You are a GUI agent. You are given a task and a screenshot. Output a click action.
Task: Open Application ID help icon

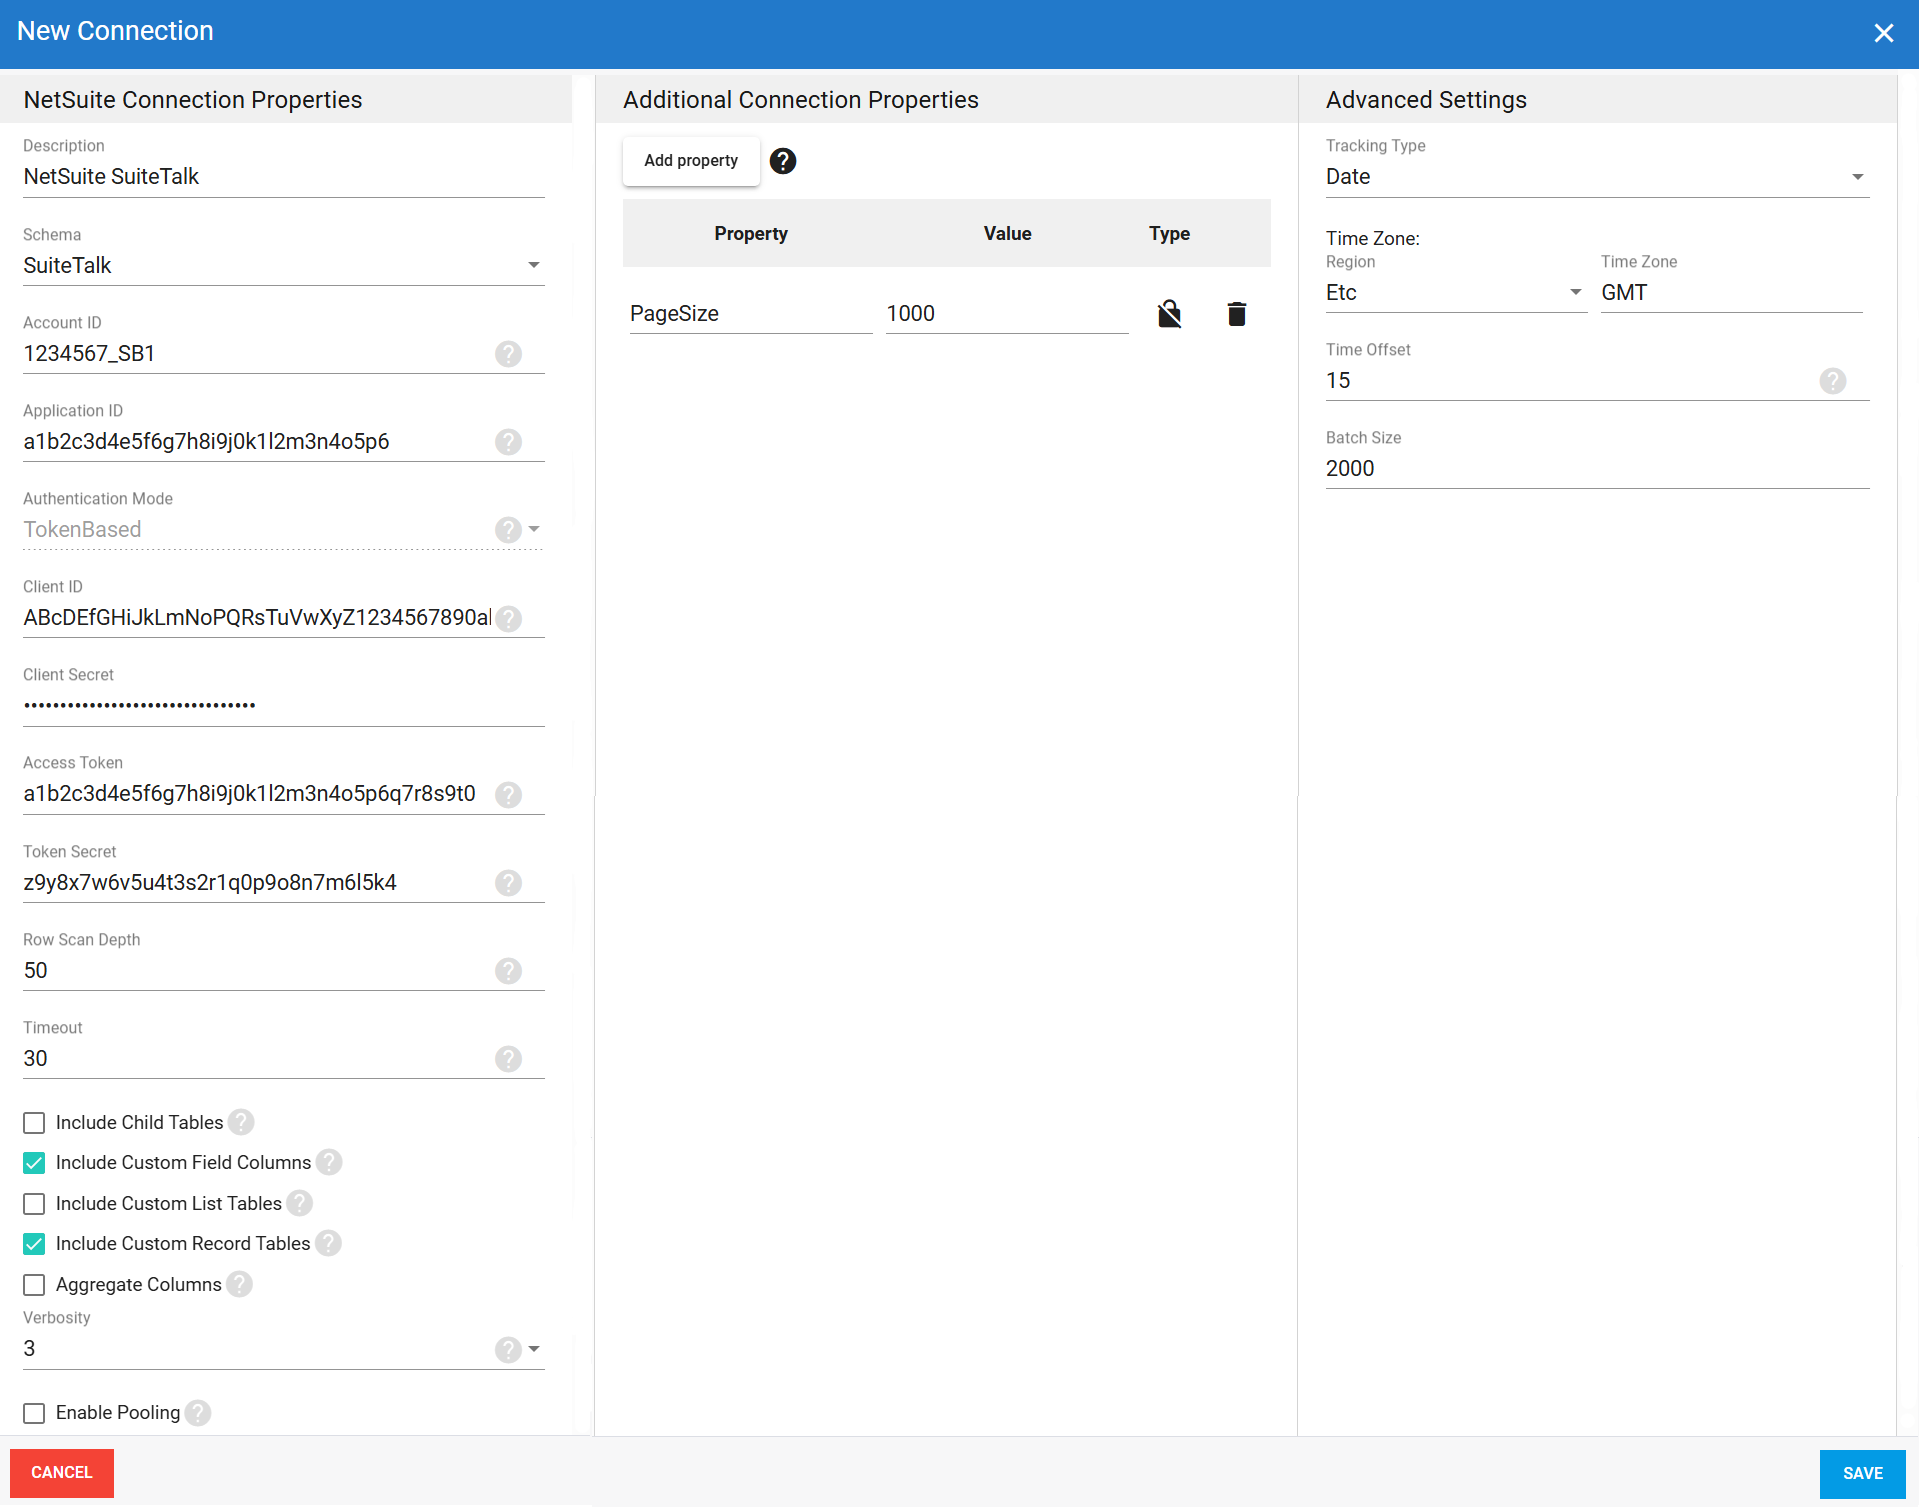pyautogui.click(x=508, y=442)
